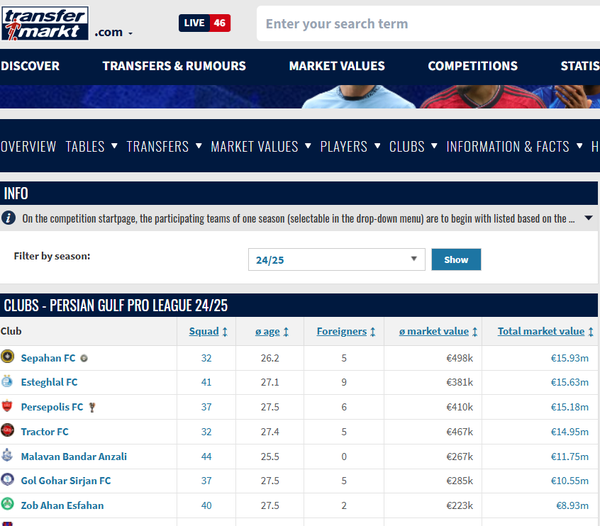Open the LIVE 46 matches badge

pyautogui.click(x=204, y=23)
